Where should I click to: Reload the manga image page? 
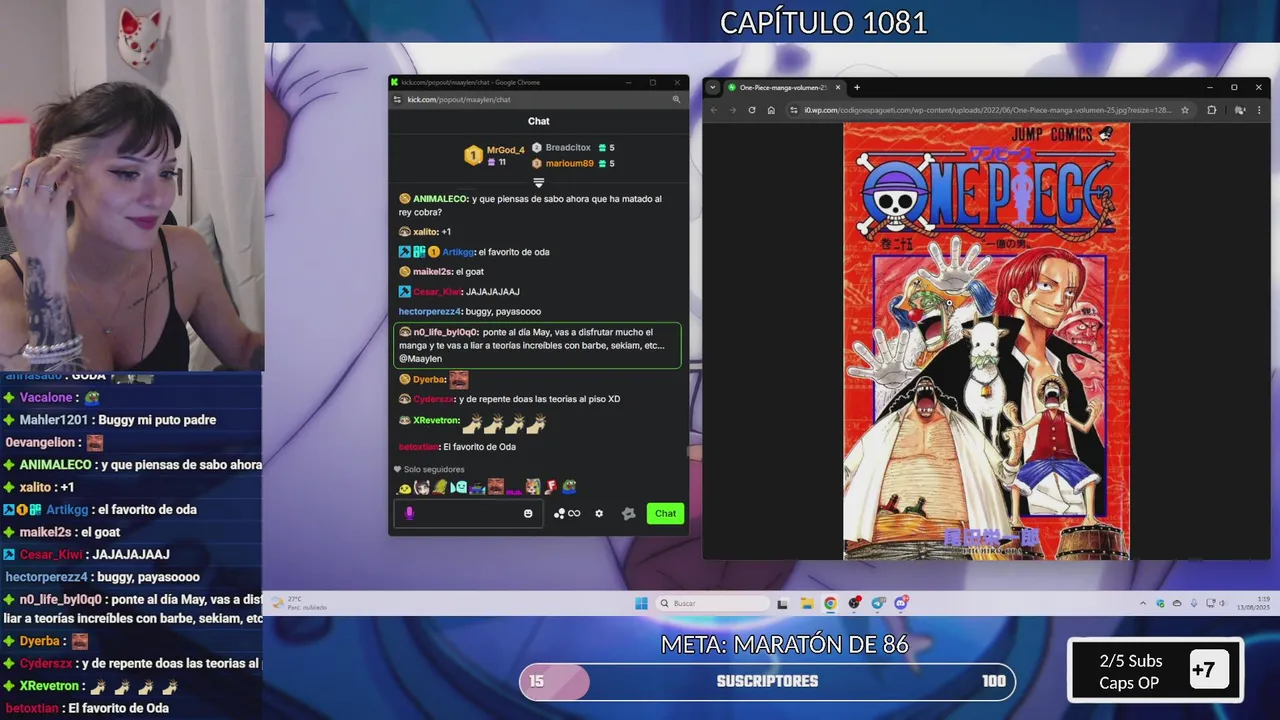pyautogui.click(x=752, y=110)
